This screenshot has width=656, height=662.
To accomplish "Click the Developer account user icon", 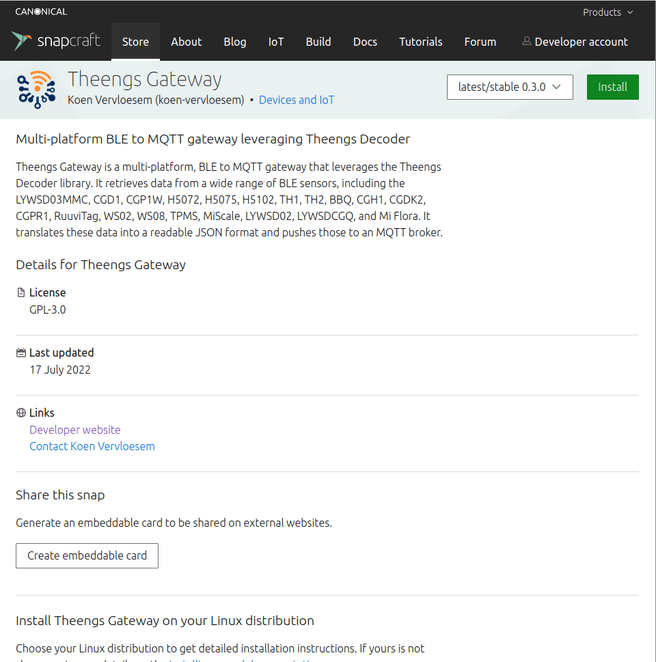I will tap(526, 41).
